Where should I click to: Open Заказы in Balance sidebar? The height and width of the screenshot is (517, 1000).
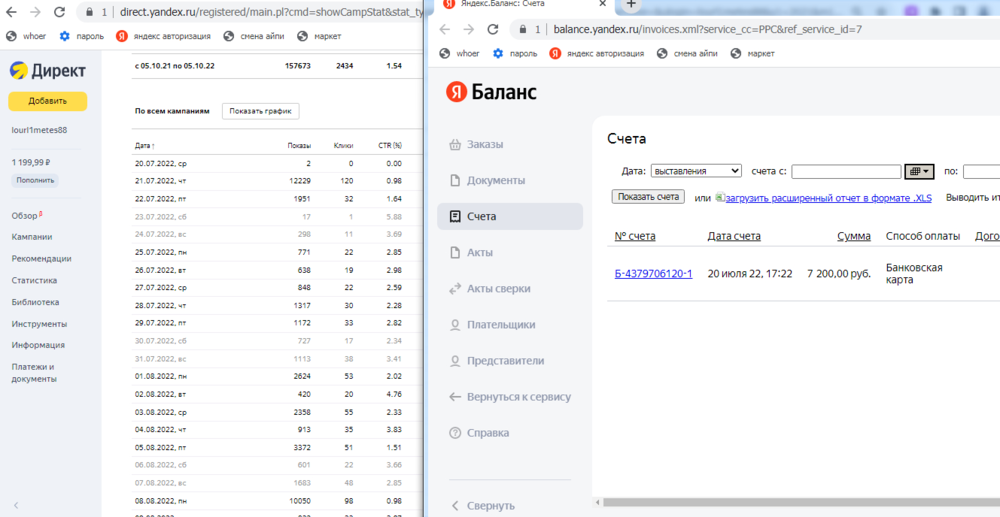click(x=476, y=144)
